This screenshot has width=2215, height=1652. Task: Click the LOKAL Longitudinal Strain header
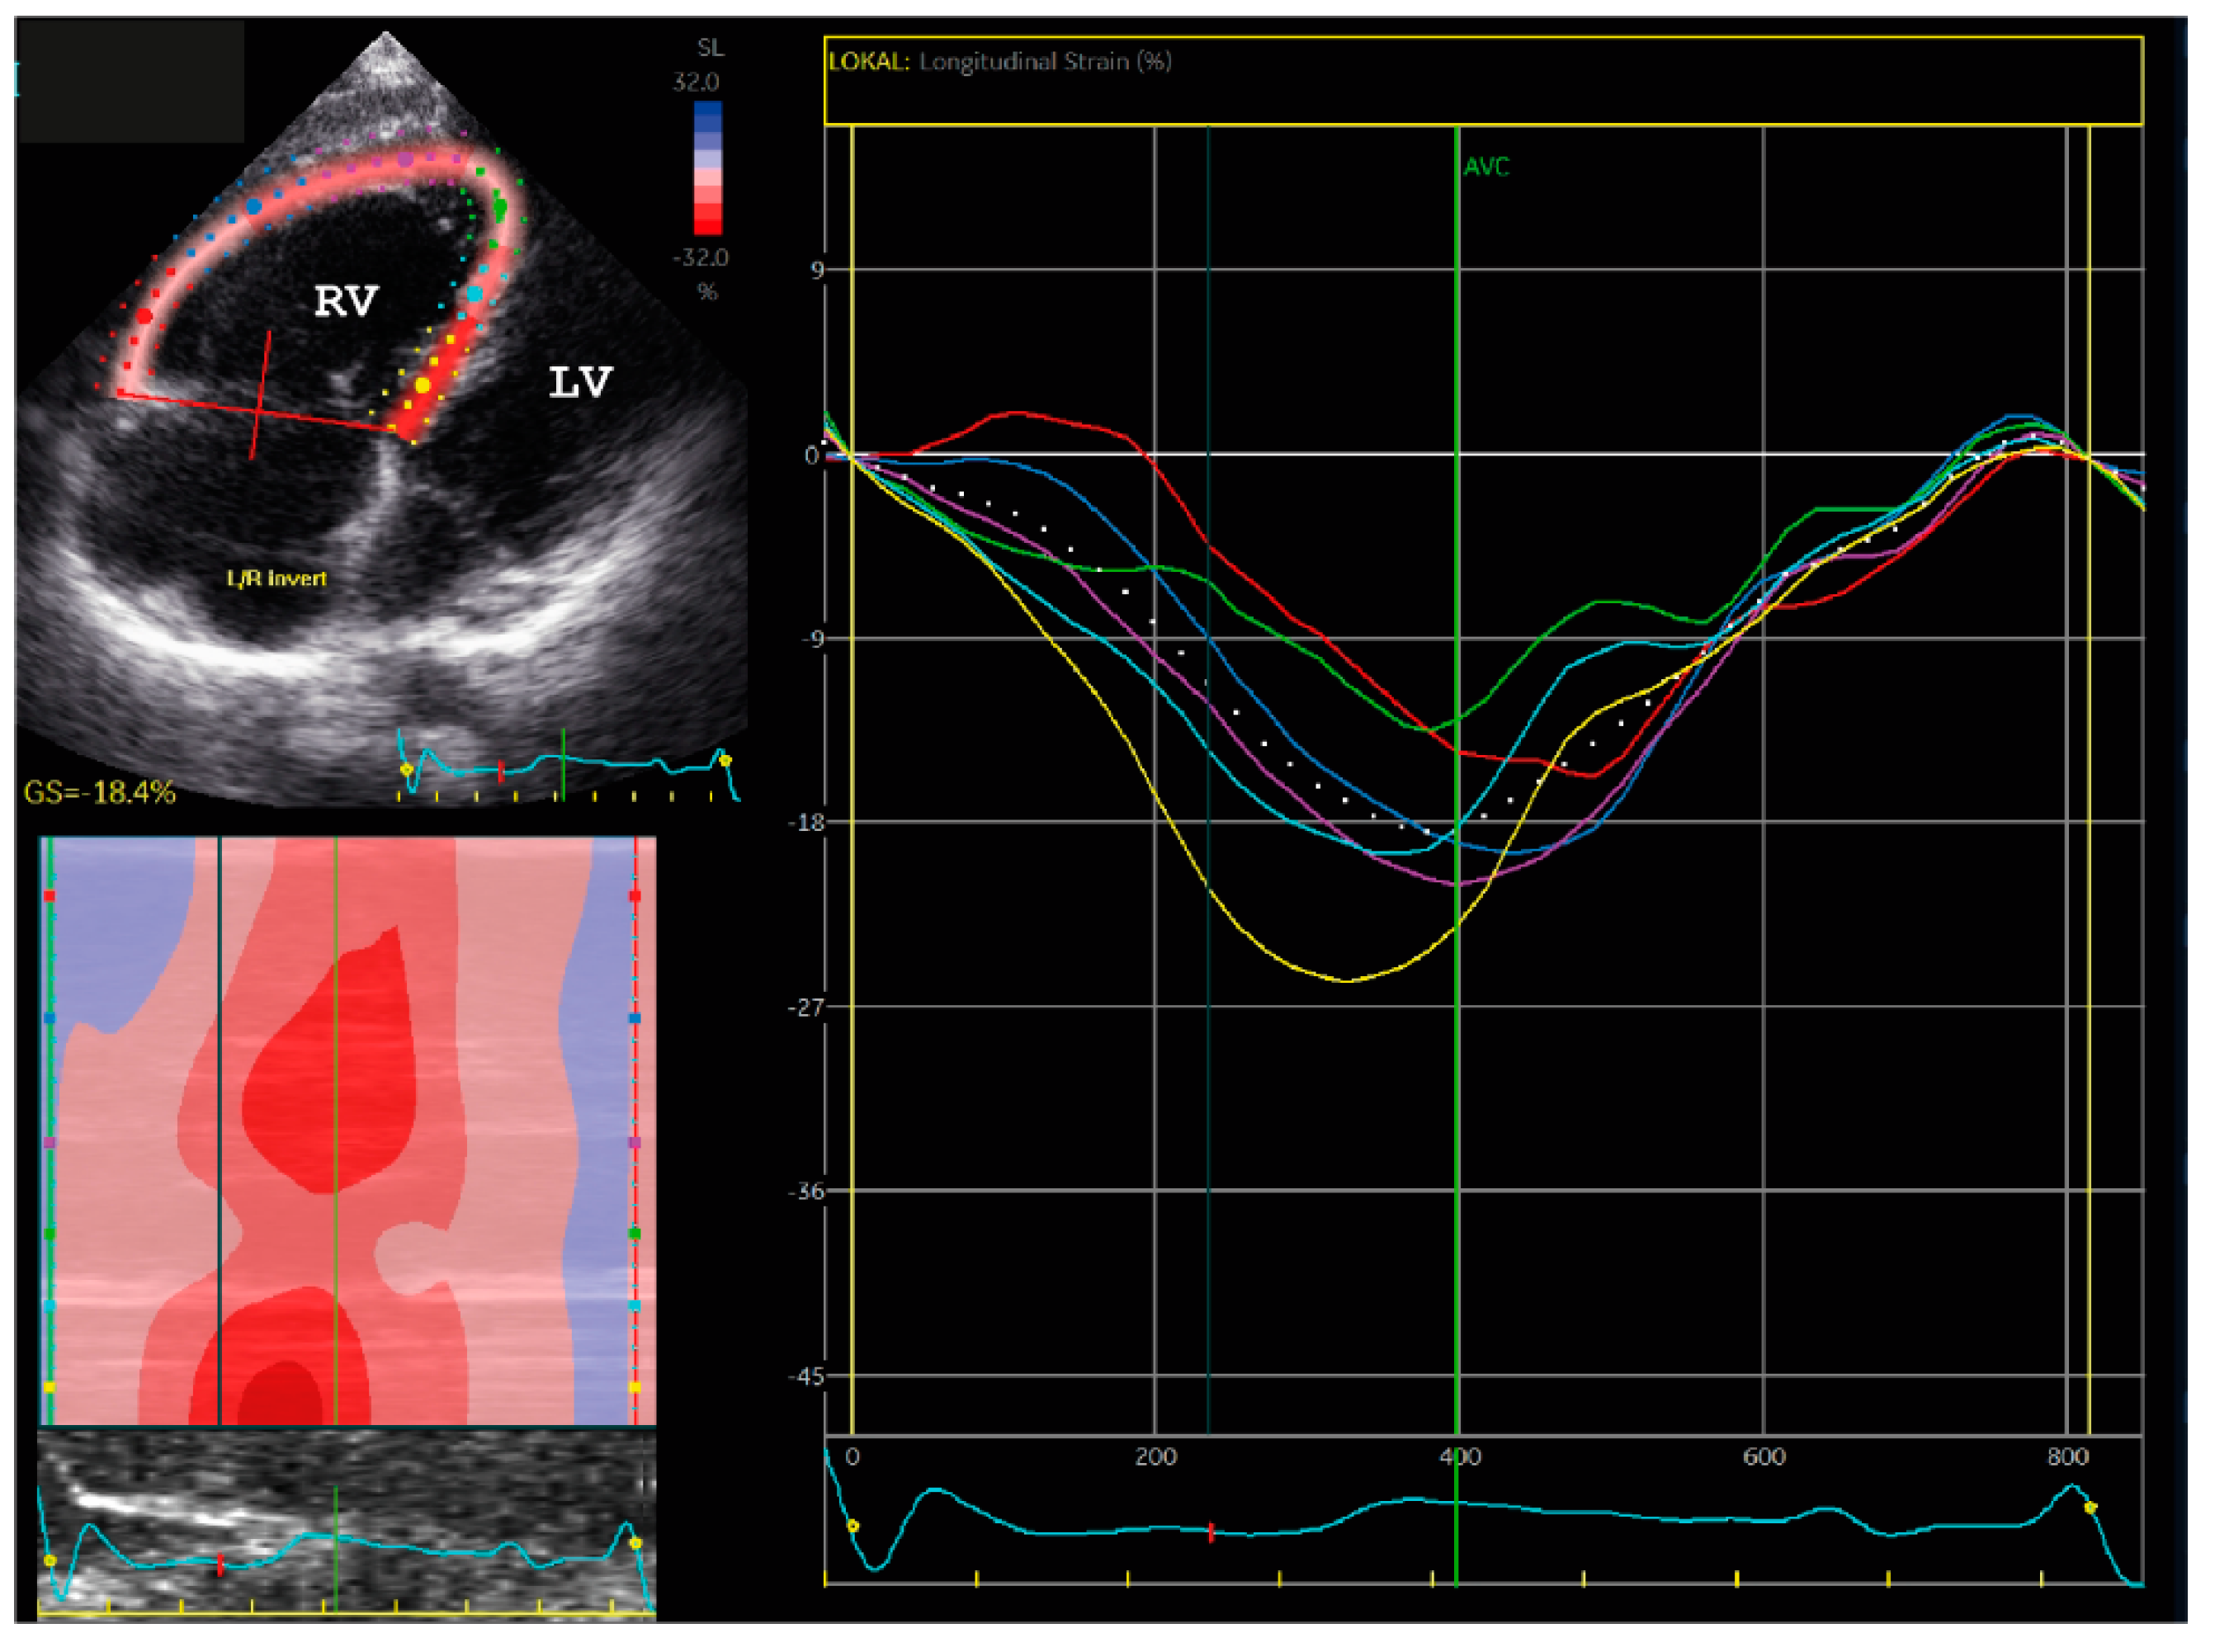pyautogui.click(x=1000, y=62)
